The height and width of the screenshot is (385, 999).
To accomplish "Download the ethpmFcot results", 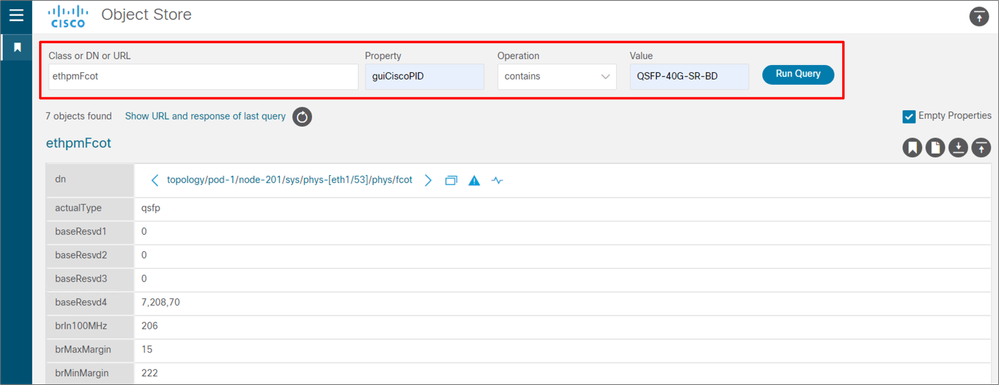I will coord(958,148).
